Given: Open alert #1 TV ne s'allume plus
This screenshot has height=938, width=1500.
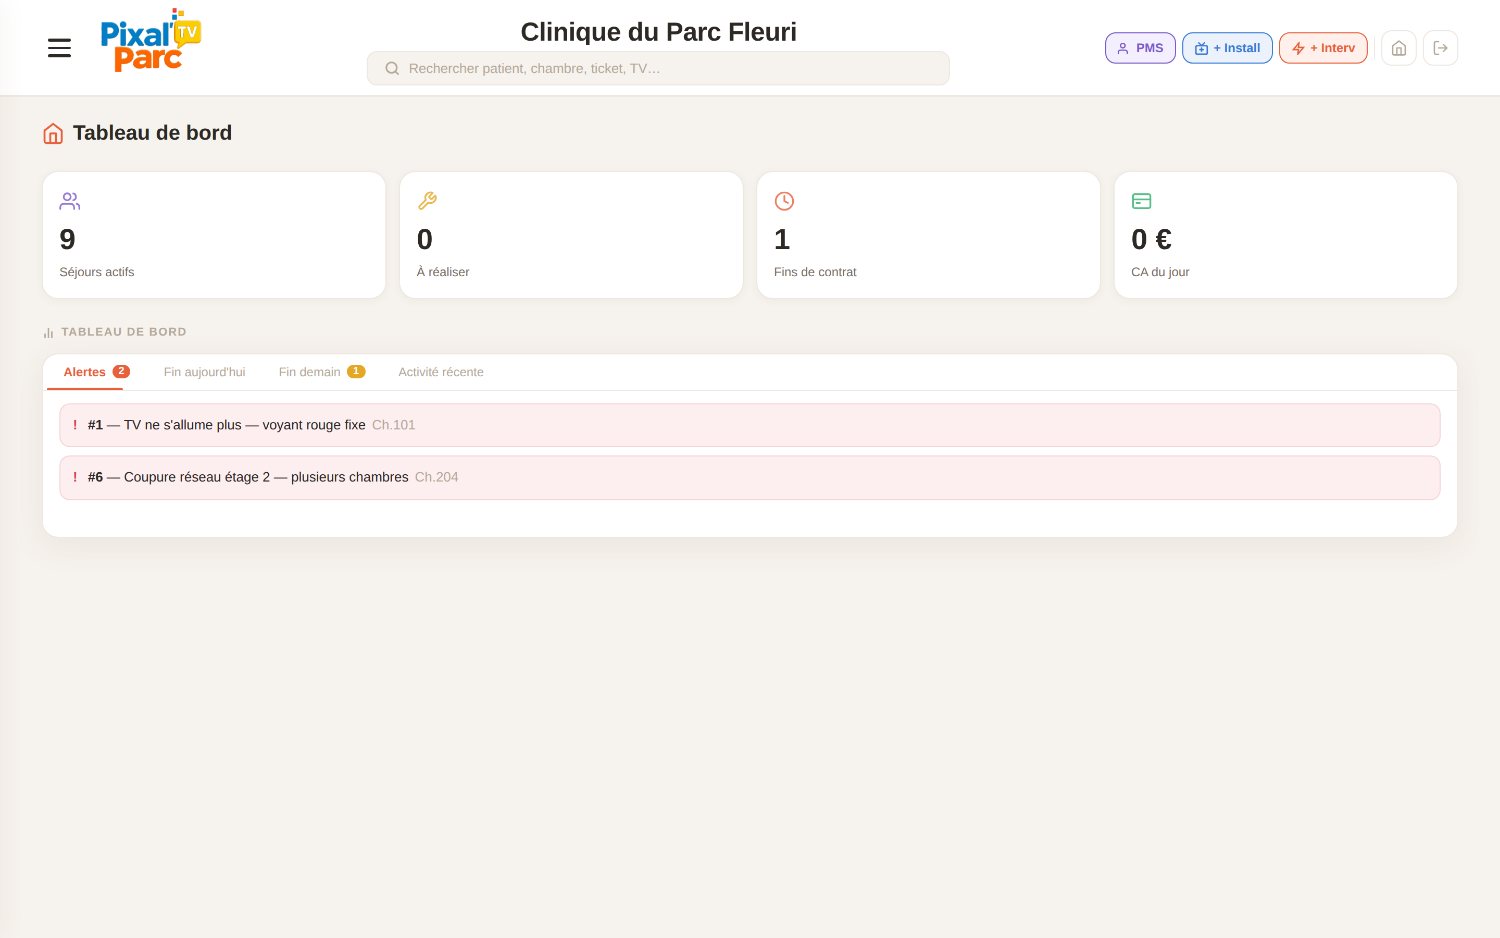Looking at the screenshot, I should (x=750, y=425).
